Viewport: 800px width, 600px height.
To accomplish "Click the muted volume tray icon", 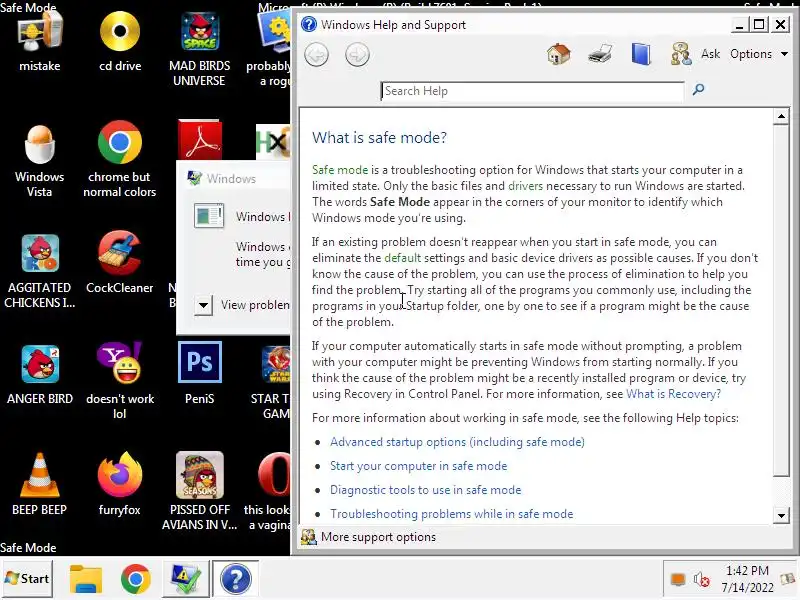I will tap(702, 580).
